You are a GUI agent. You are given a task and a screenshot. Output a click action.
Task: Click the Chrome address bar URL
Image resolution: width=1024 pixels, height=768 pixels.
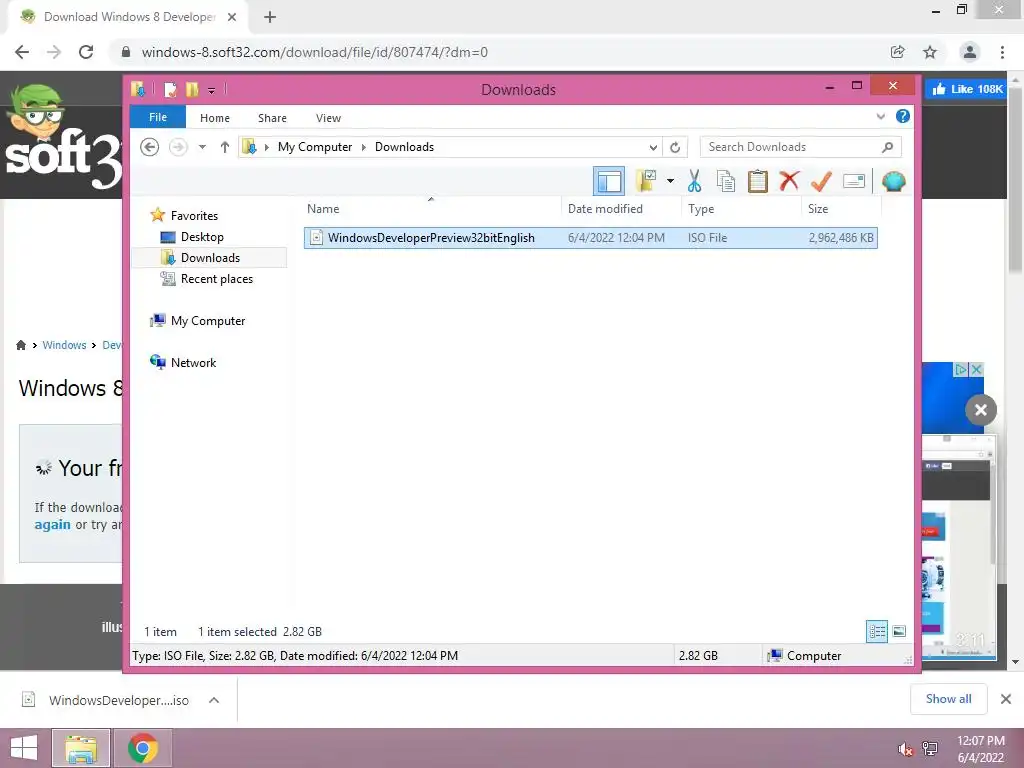(314, 52)
